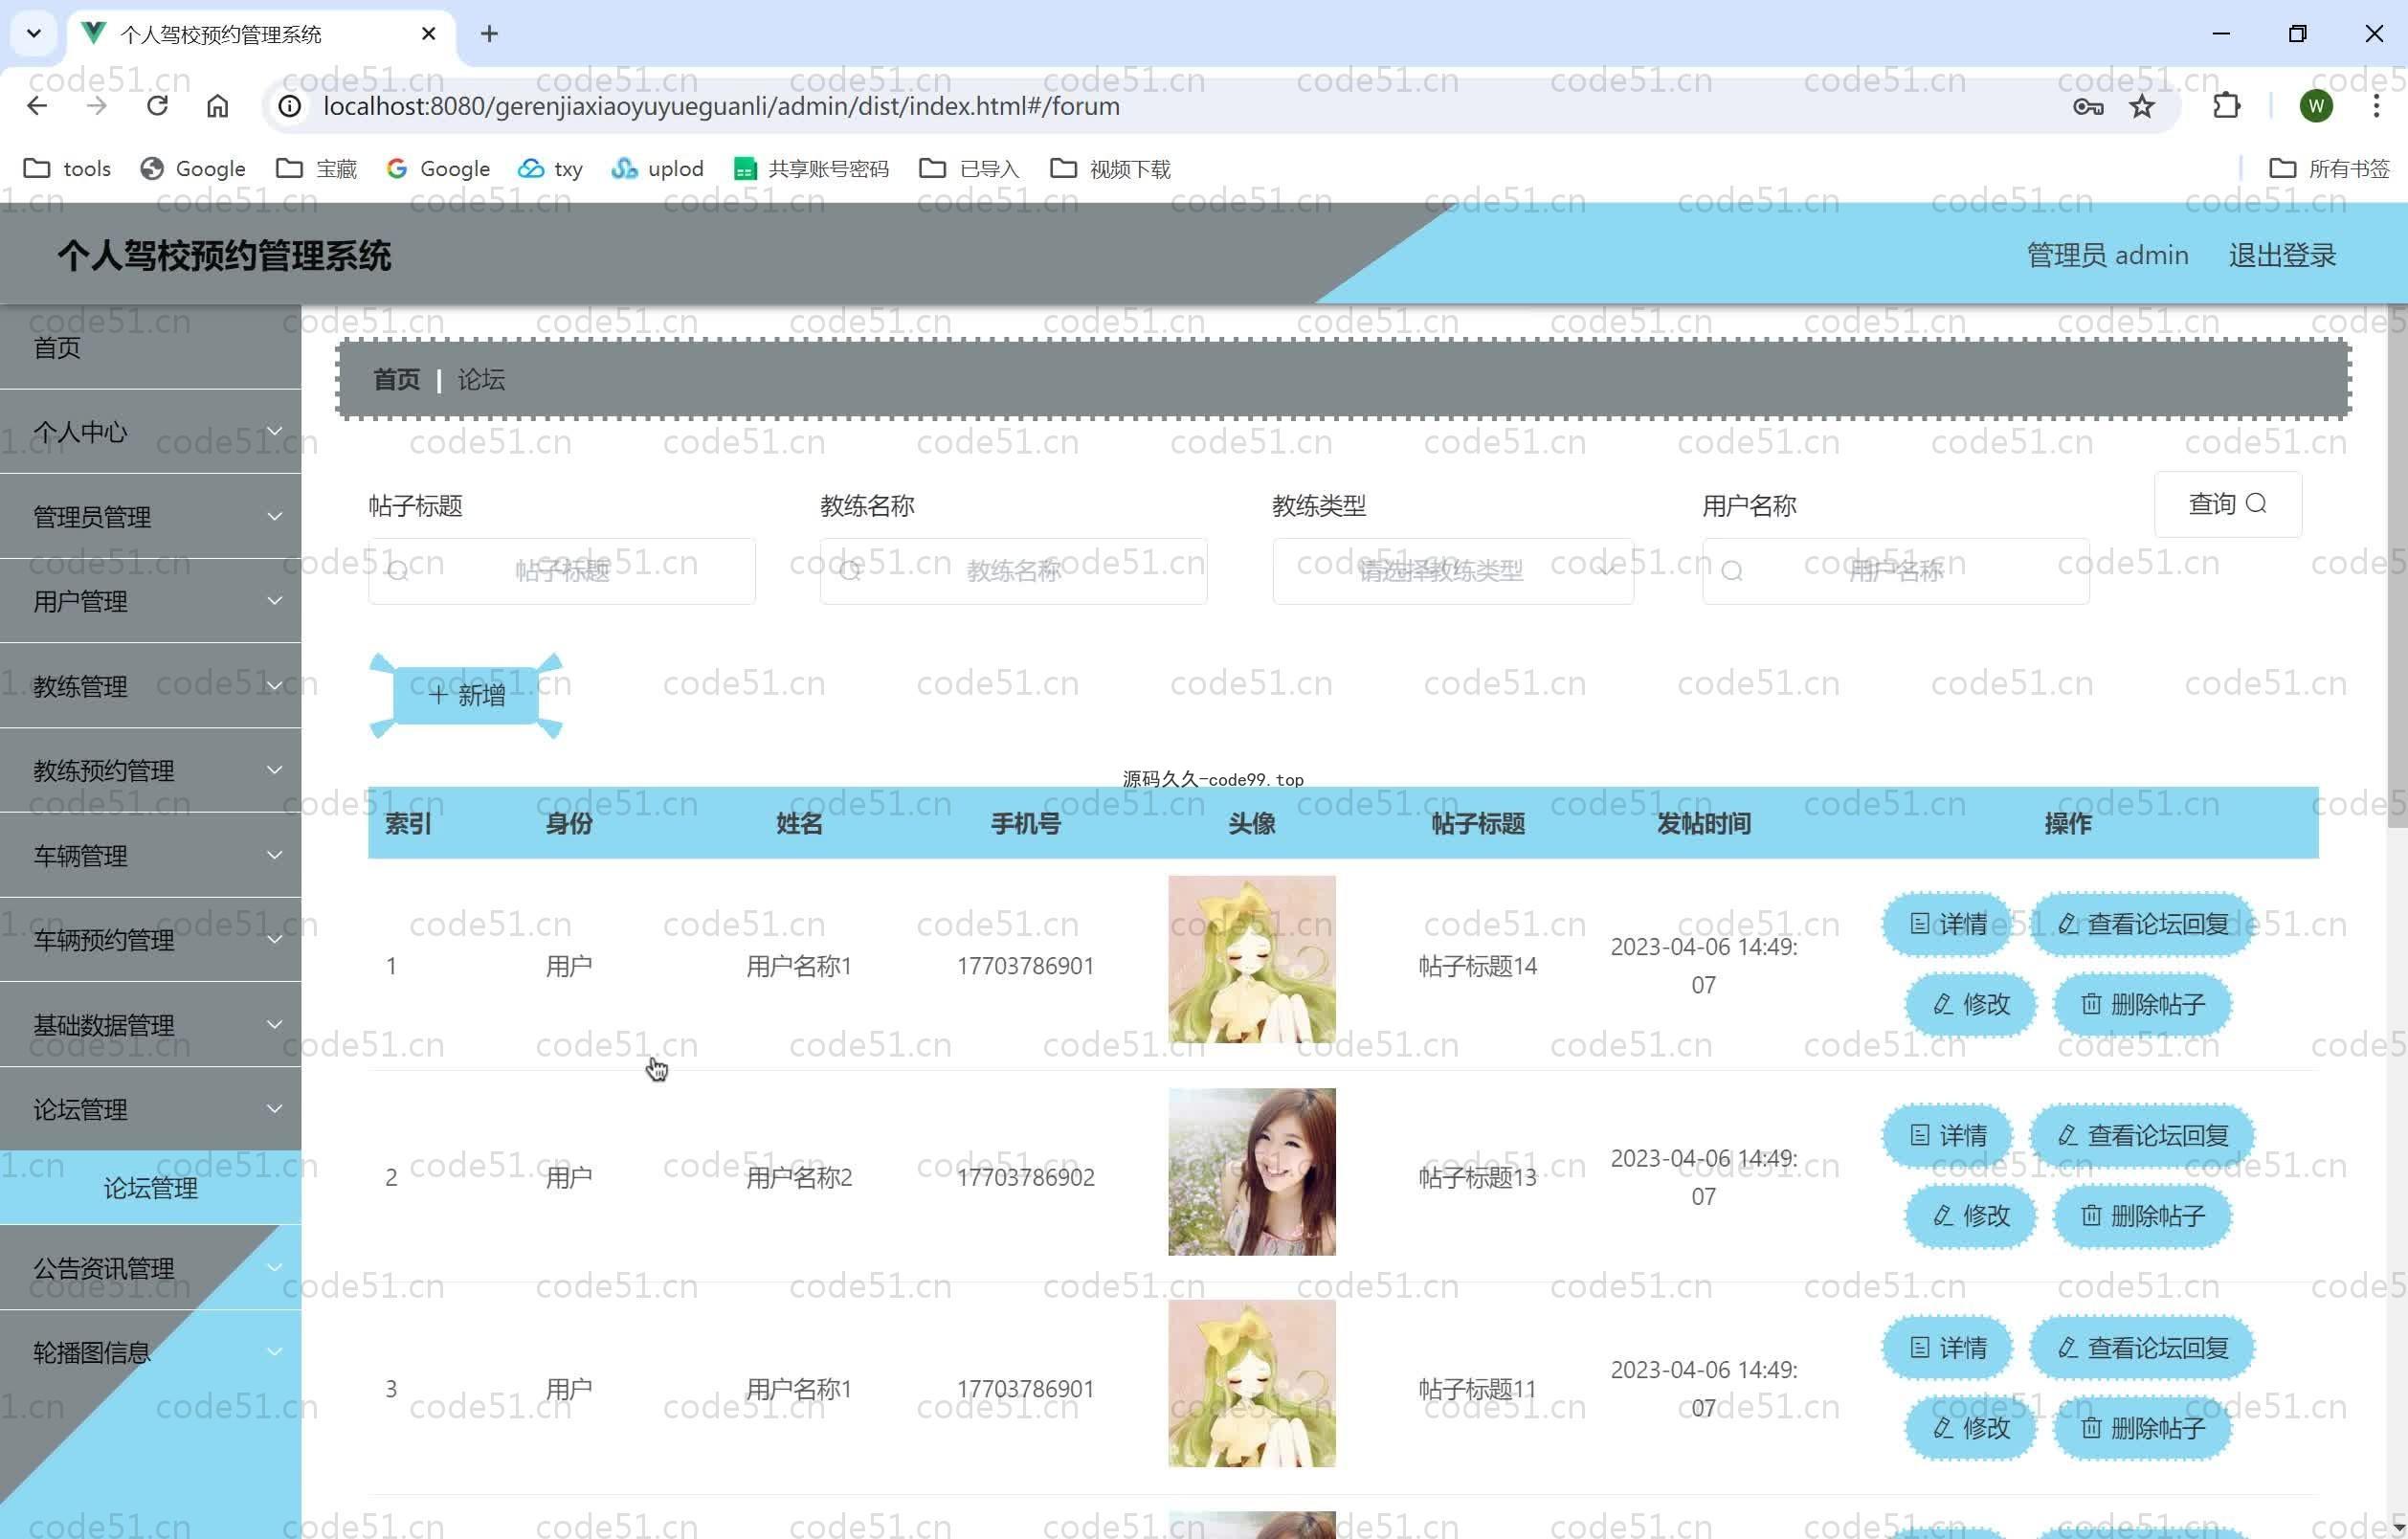The image size is (2408, 1539).
Task: Open the Chrome three-dot menu
Action: (2376, 106)
